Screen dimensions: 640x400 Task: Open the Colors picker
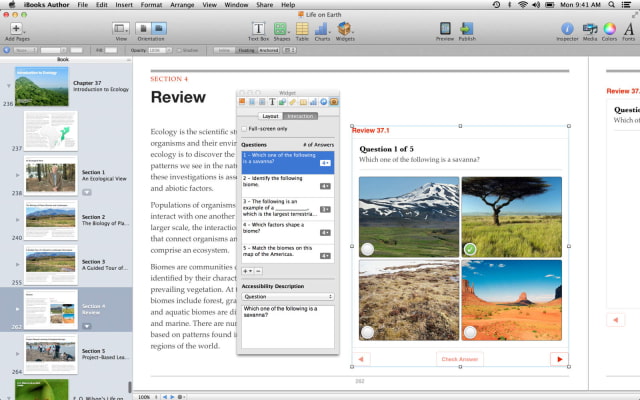(x=609, y=28)
